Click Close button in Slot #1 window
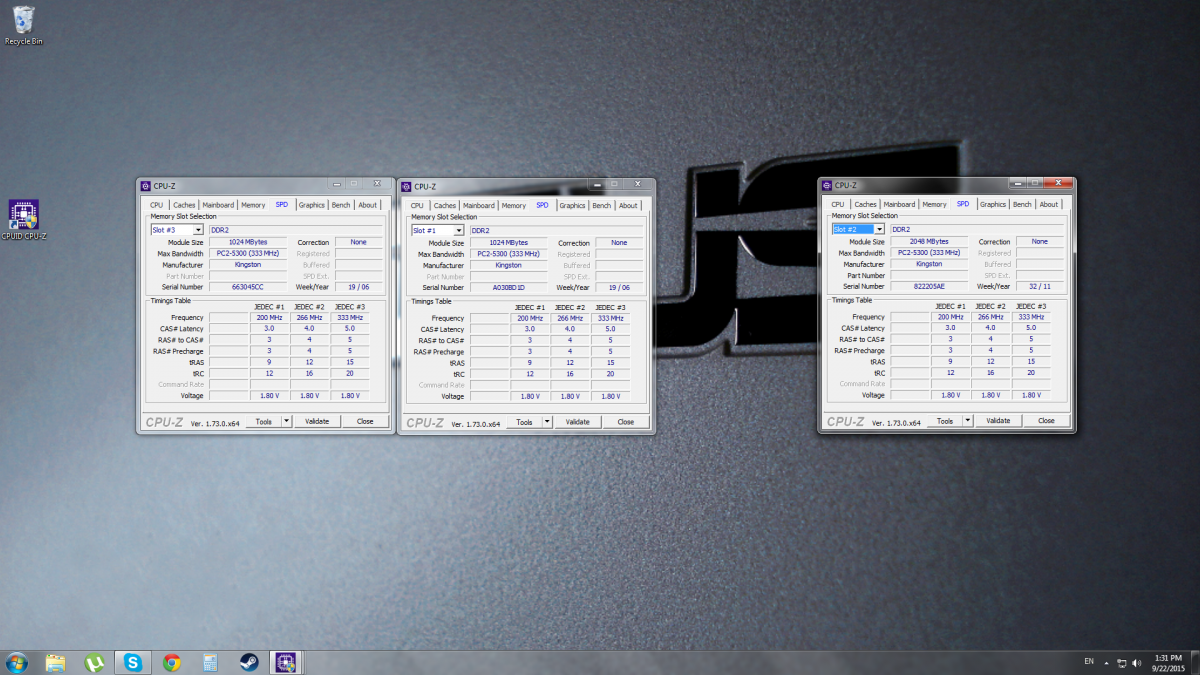Image resolution: width=1200 pixels, height=675 pixels. [626, 422]
